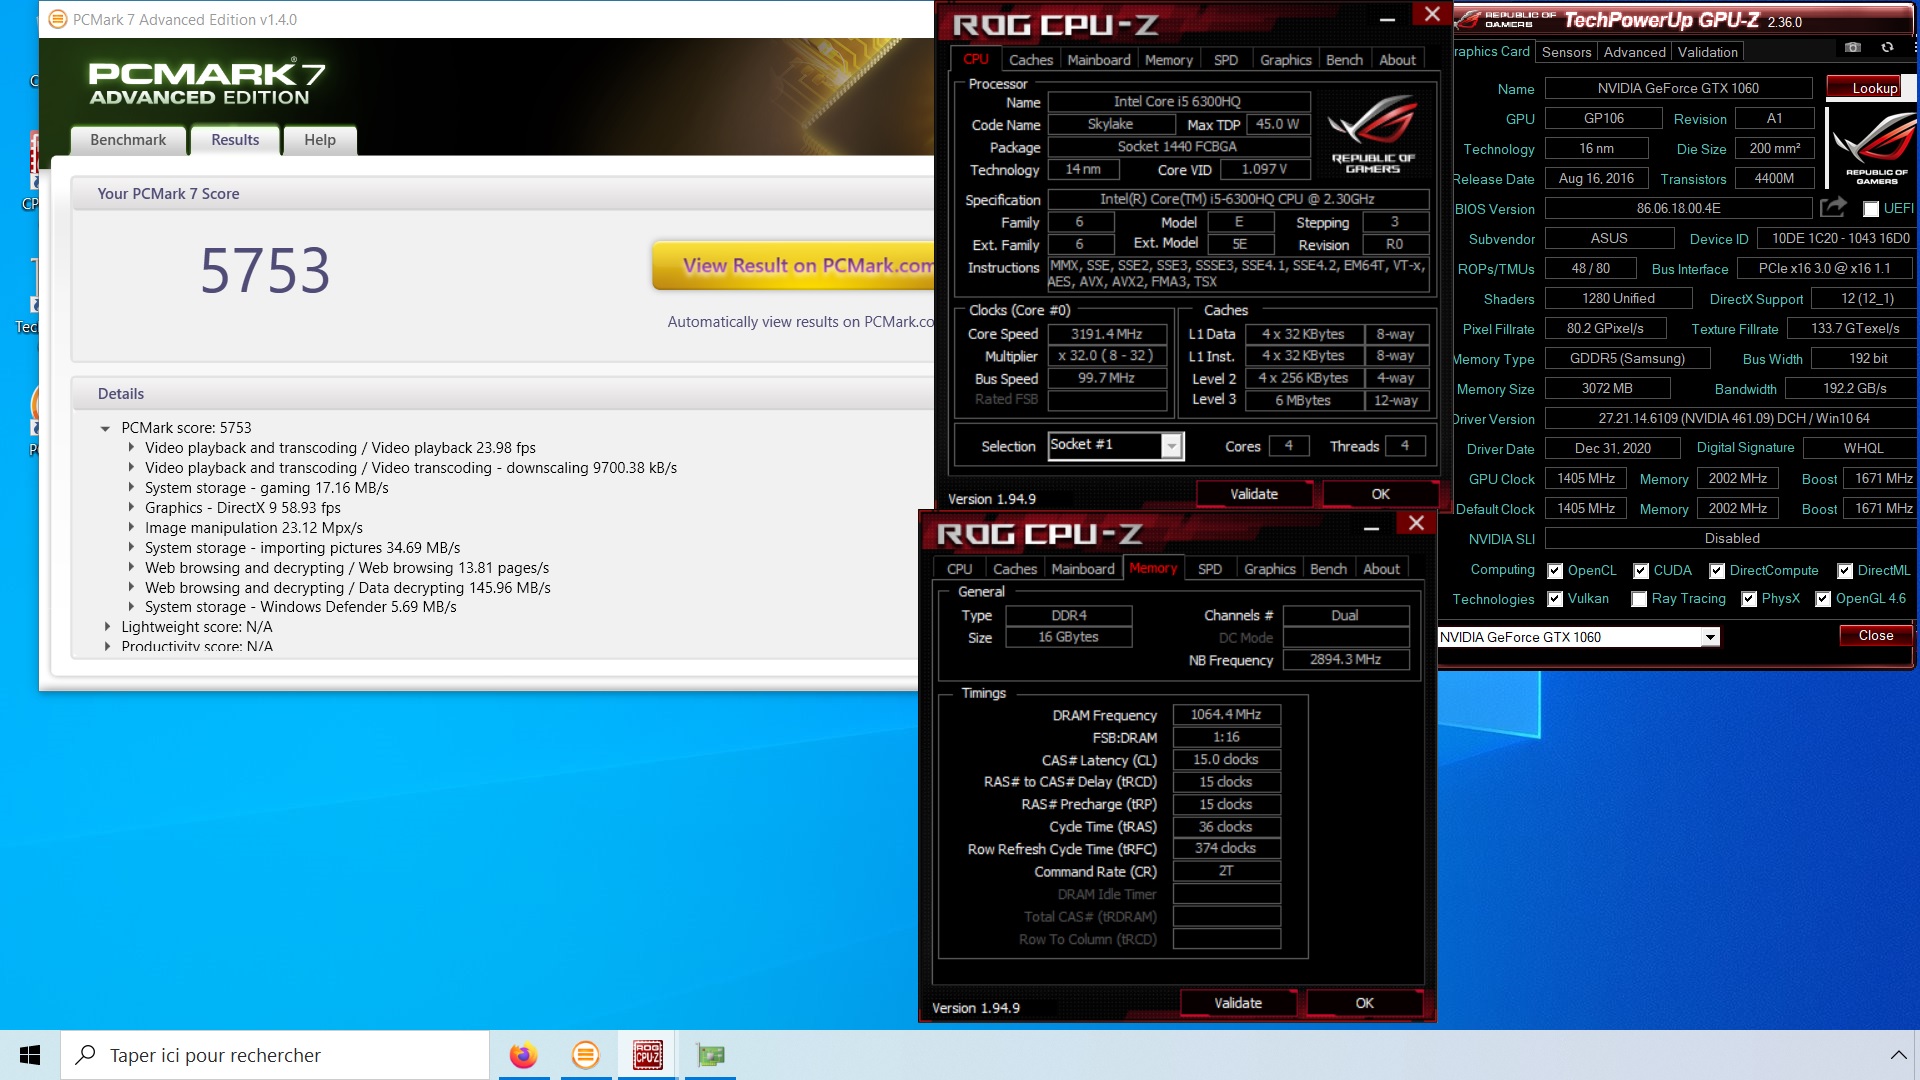Expand the Productivity score node
The width and height of the screenshot is (1920, 1080).
point(107,647)
